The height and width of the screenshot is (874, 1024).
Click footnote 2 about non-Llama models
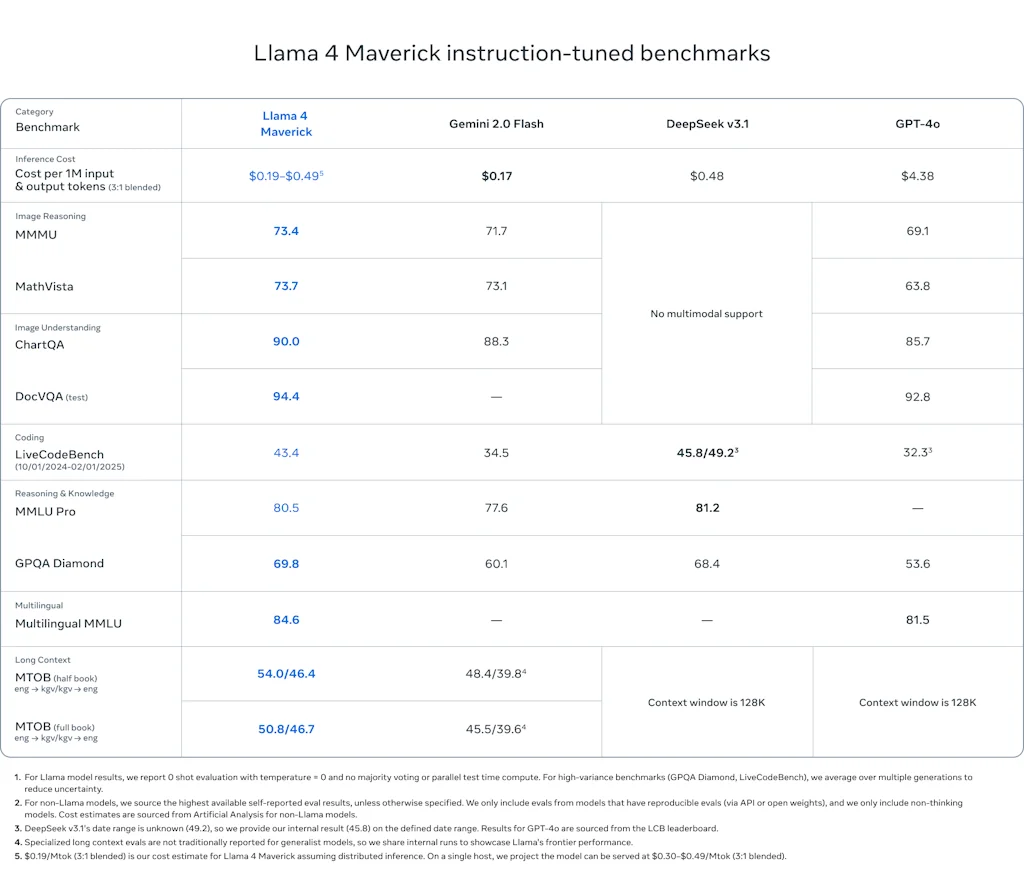[x=488, y=808]
